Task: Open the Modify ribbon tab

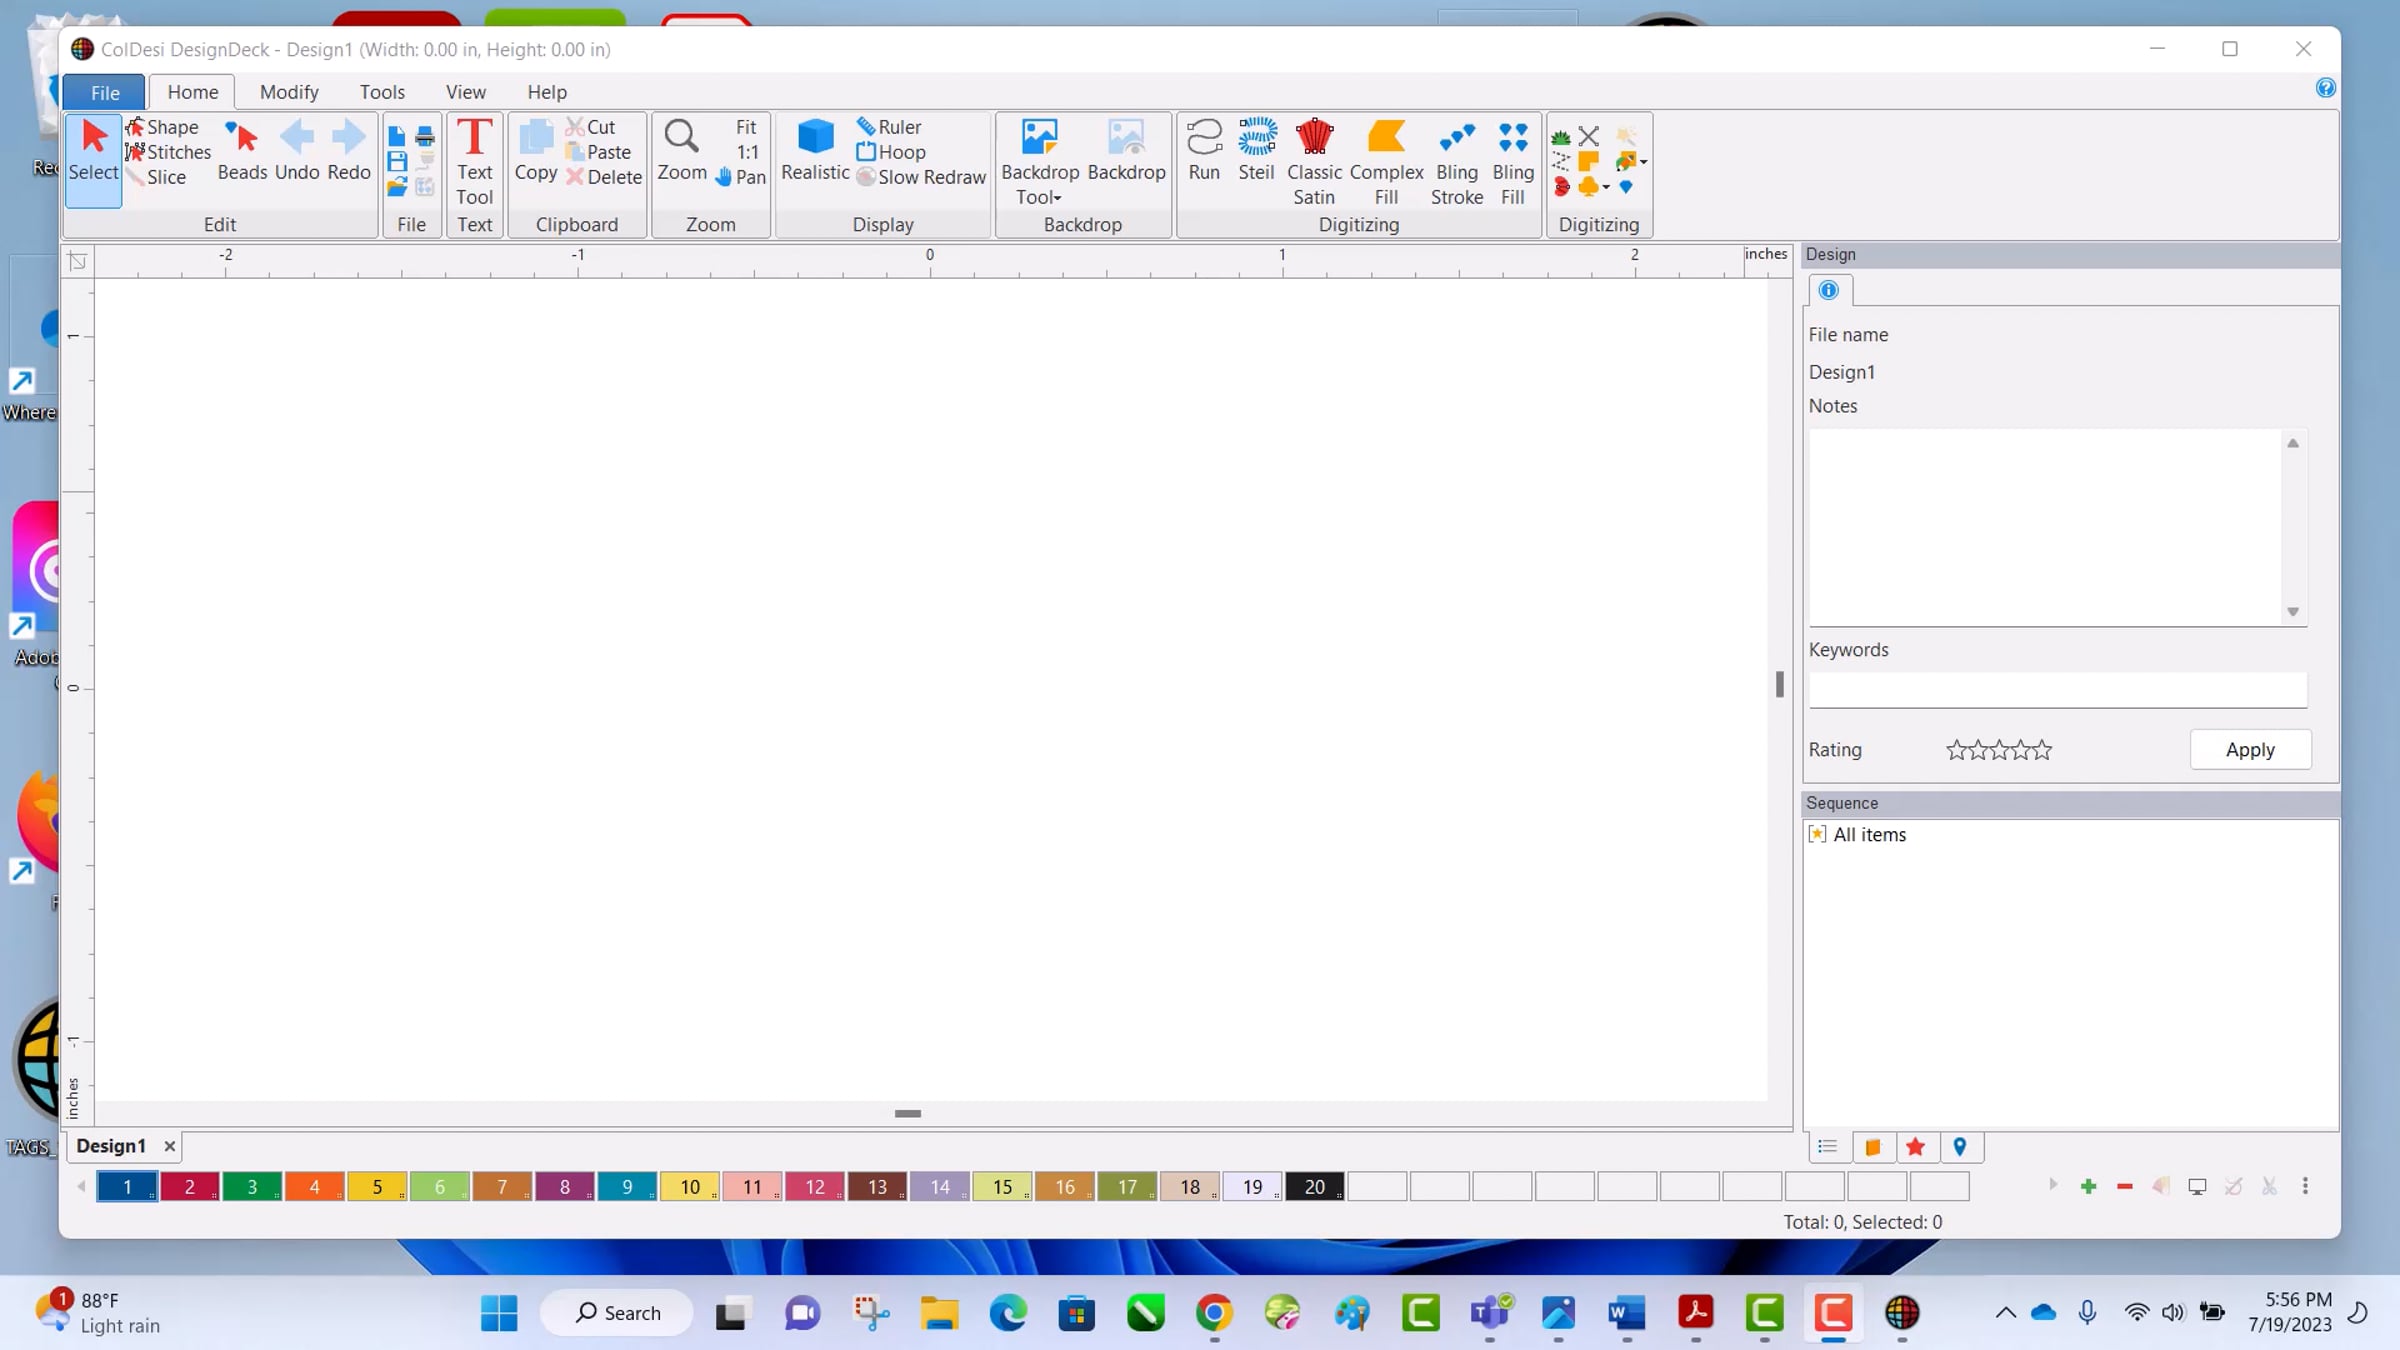Action: (x=289, y=92)
